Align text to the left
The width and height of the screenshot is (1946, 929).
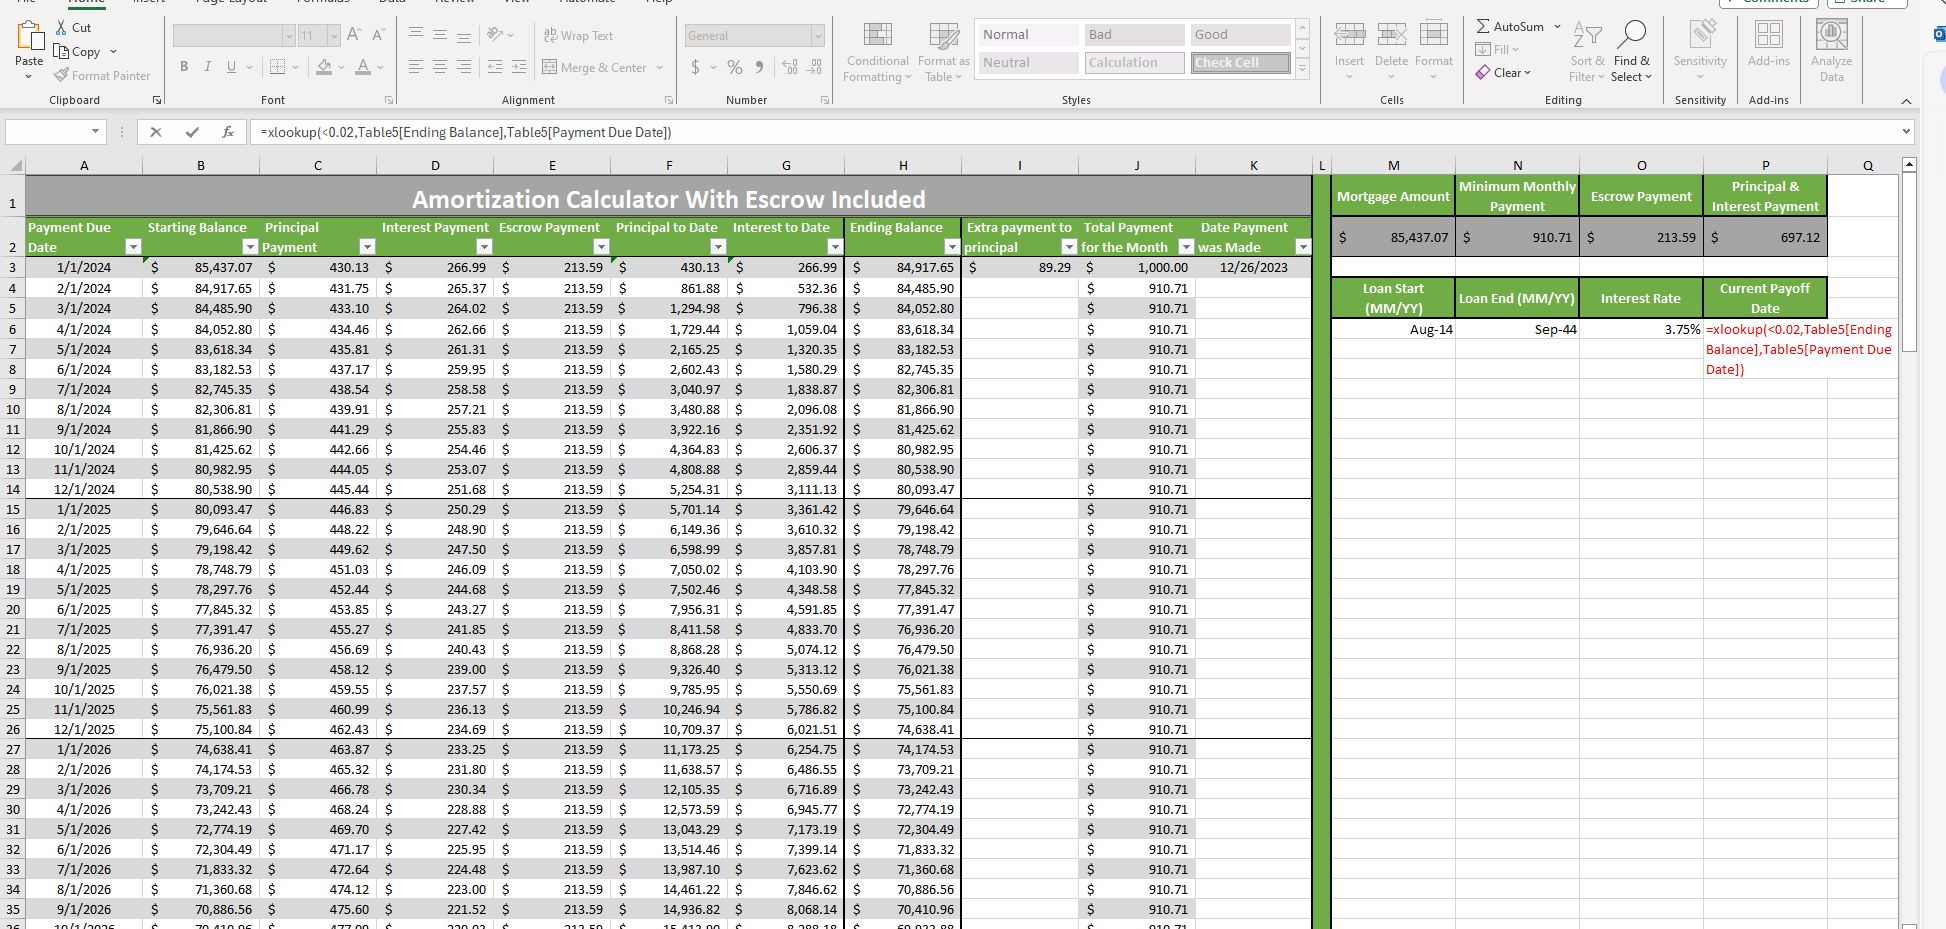(x=416, y=67)
